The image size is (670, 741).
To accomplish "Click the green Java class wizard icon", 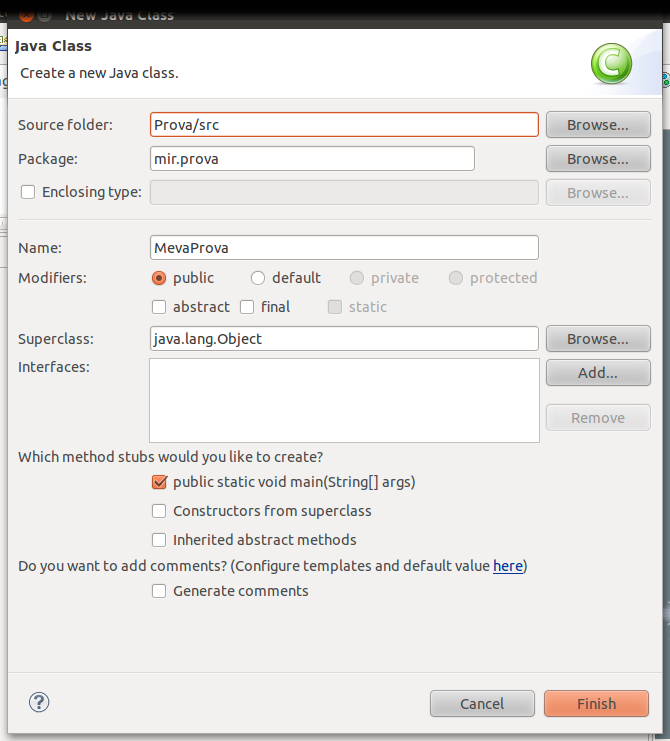I will [x=611, y=65].
